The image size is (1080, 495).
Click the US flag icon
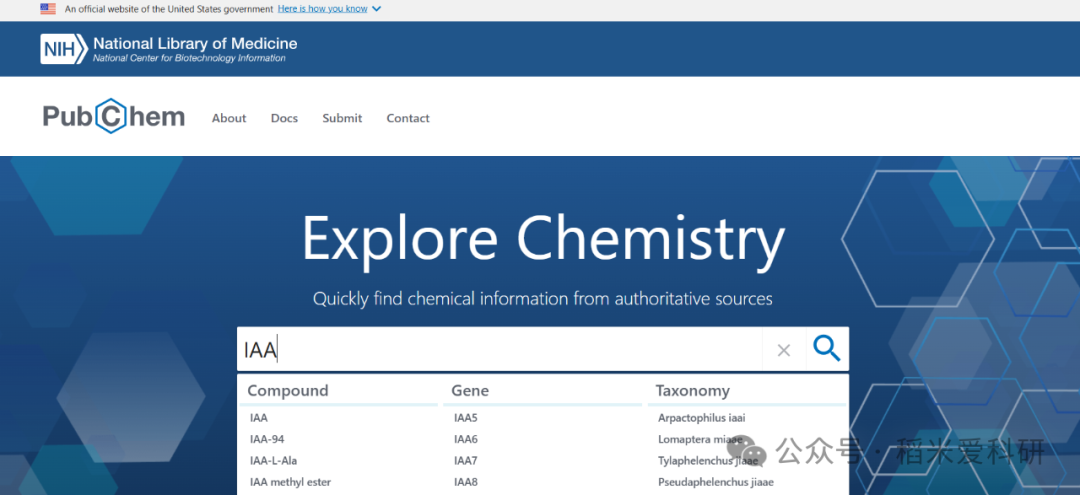point(48,9)
